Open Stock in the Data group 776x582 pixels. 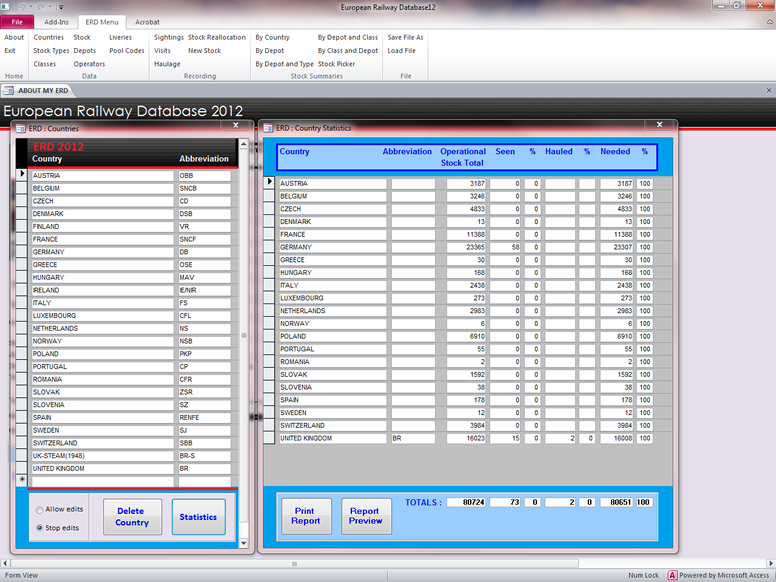tap(82, 37)
